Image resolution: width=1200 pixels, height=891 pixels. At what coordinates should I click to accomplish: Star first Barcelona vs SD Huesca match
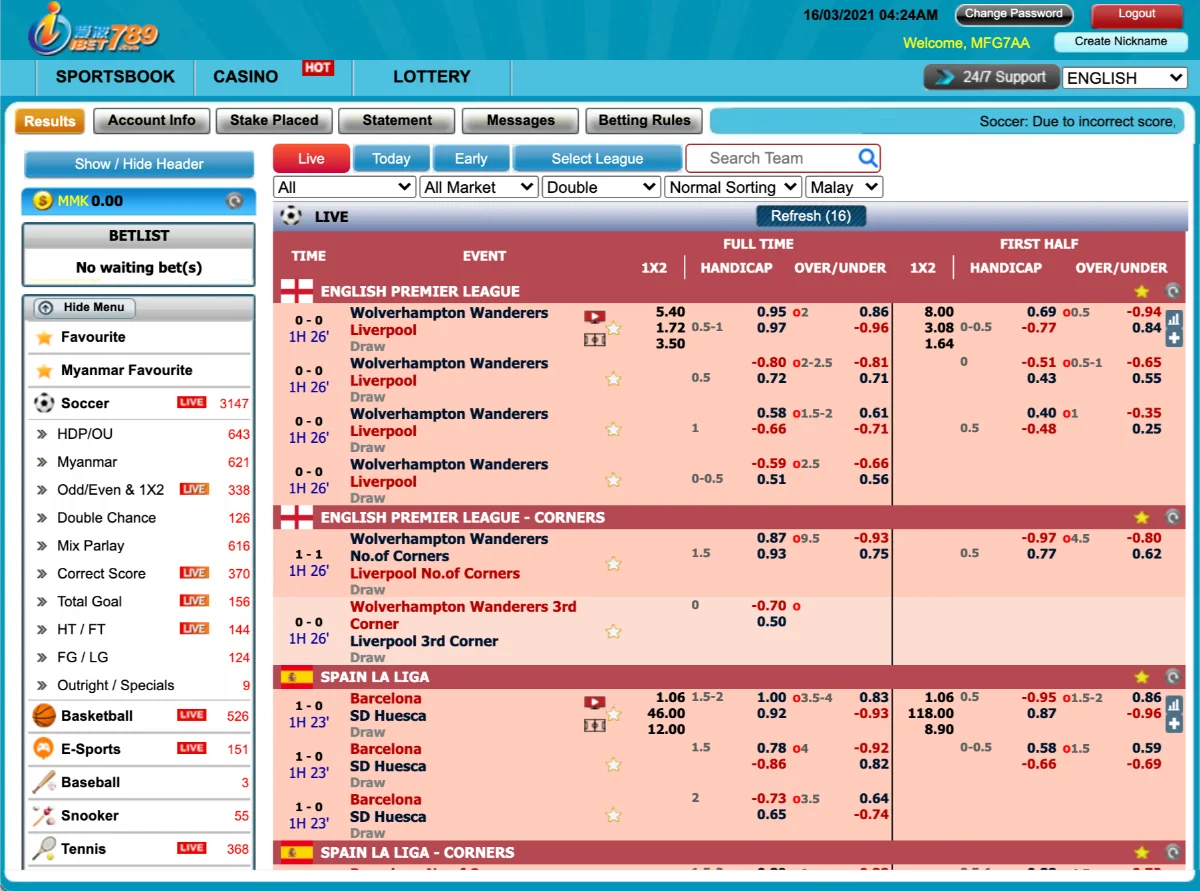coord(614,714)
